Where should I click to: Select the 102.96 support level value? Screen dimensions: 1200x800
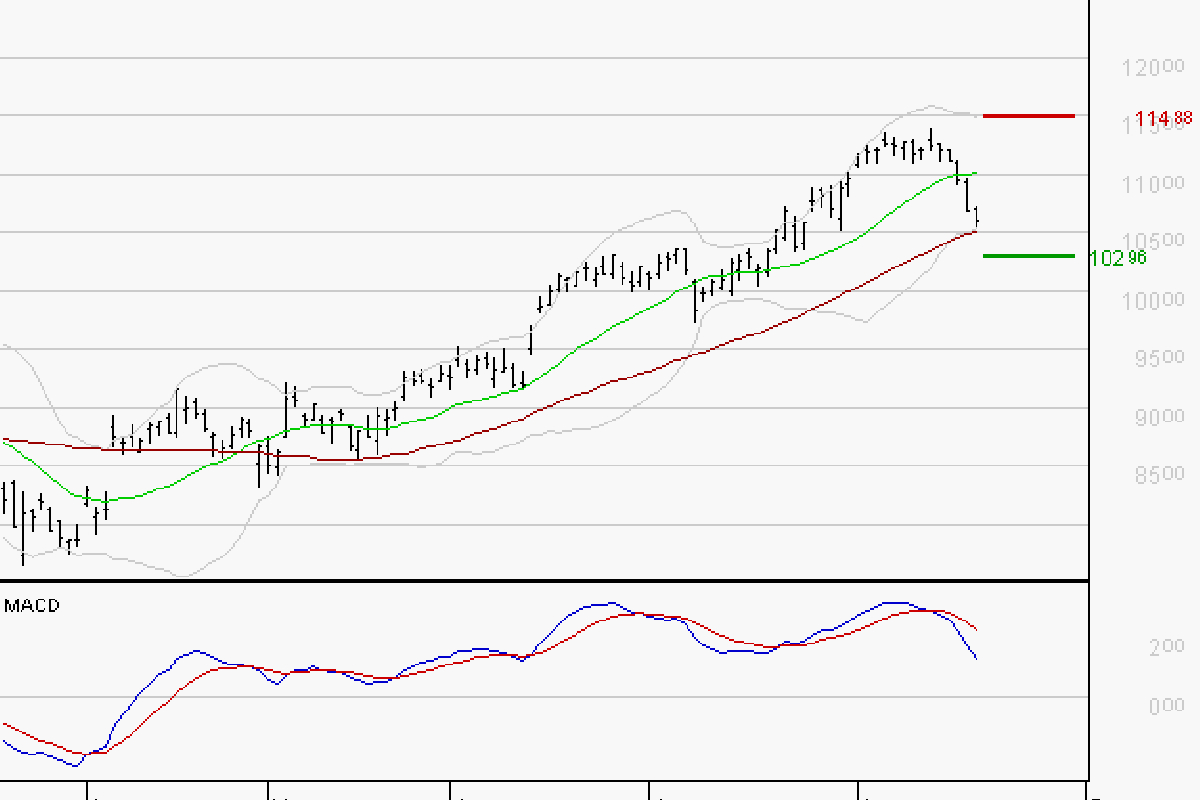pos(1117,258)
